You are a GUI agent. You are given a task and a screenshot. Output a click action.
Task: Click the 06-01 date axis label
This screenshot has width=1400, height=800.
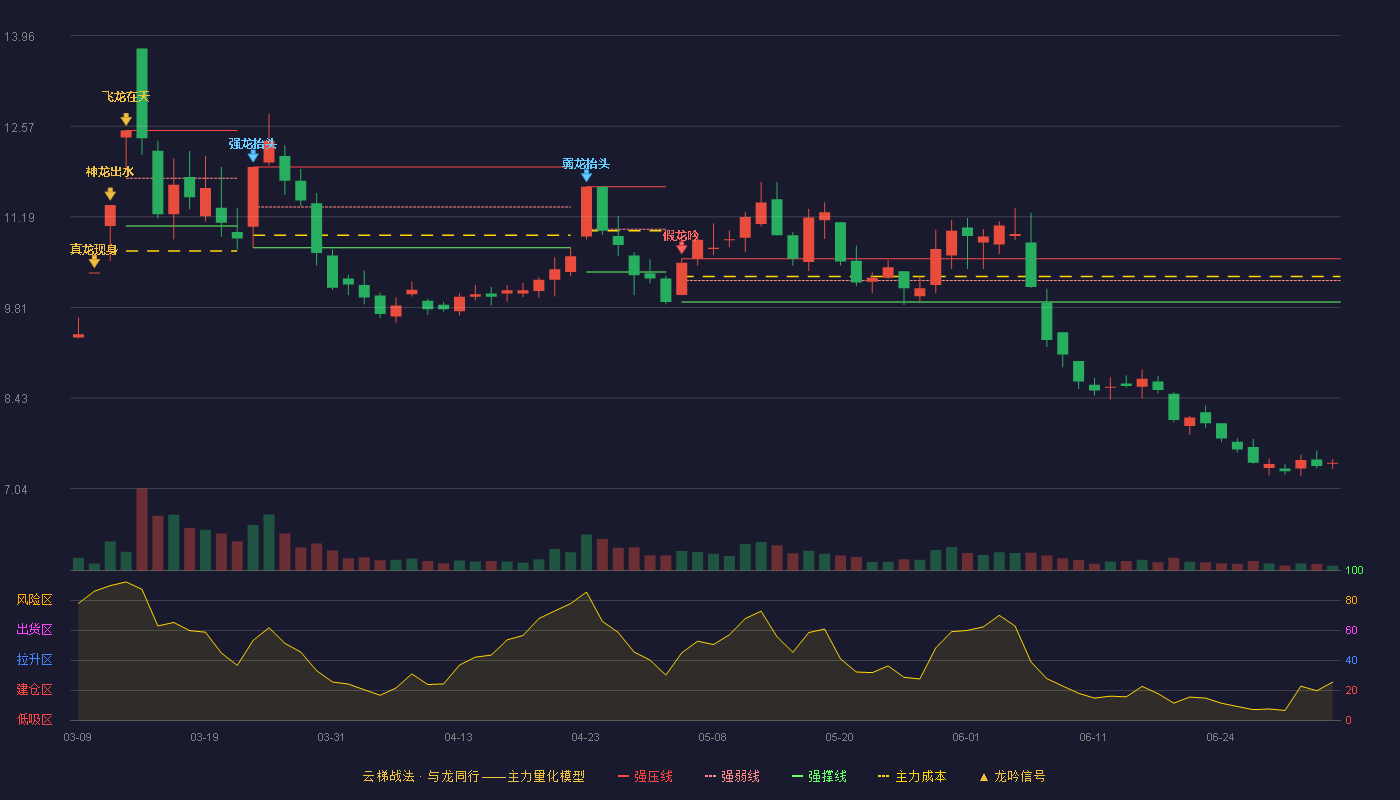pos(966,737)
